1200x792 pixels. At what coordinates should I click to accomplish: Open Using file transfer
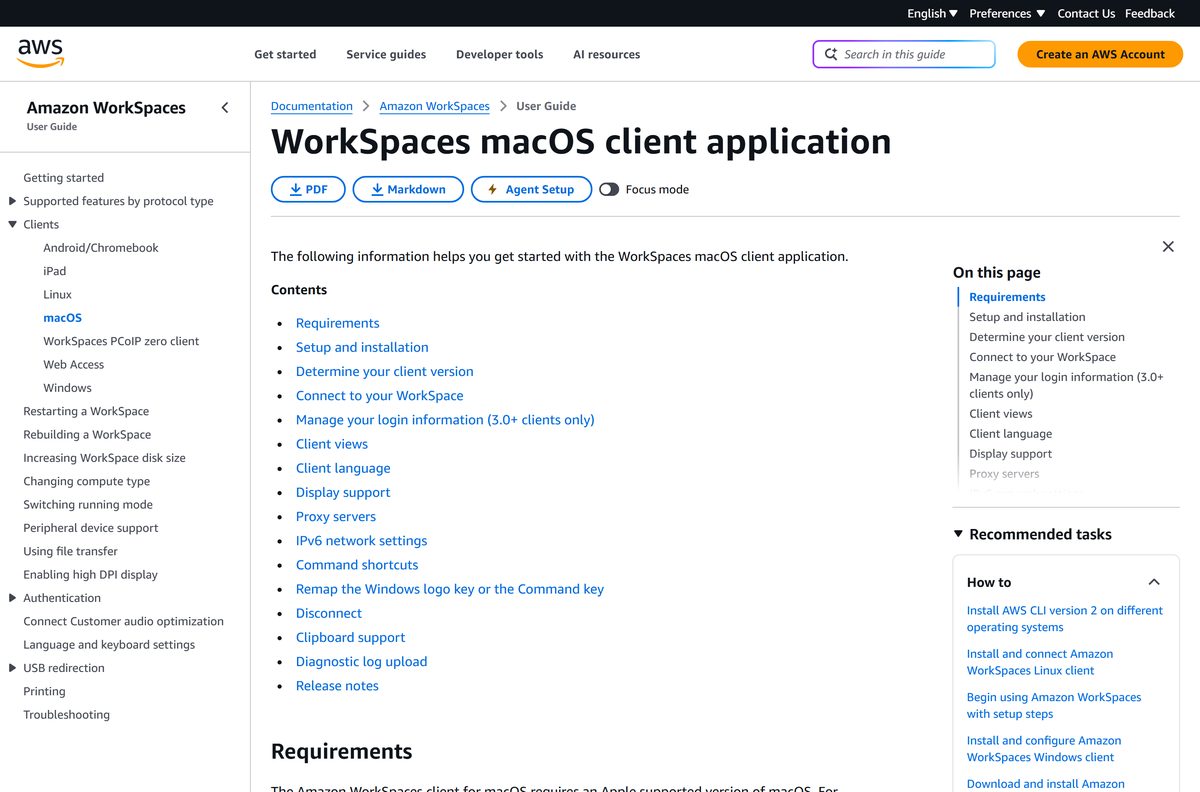[x=70, y=551]
